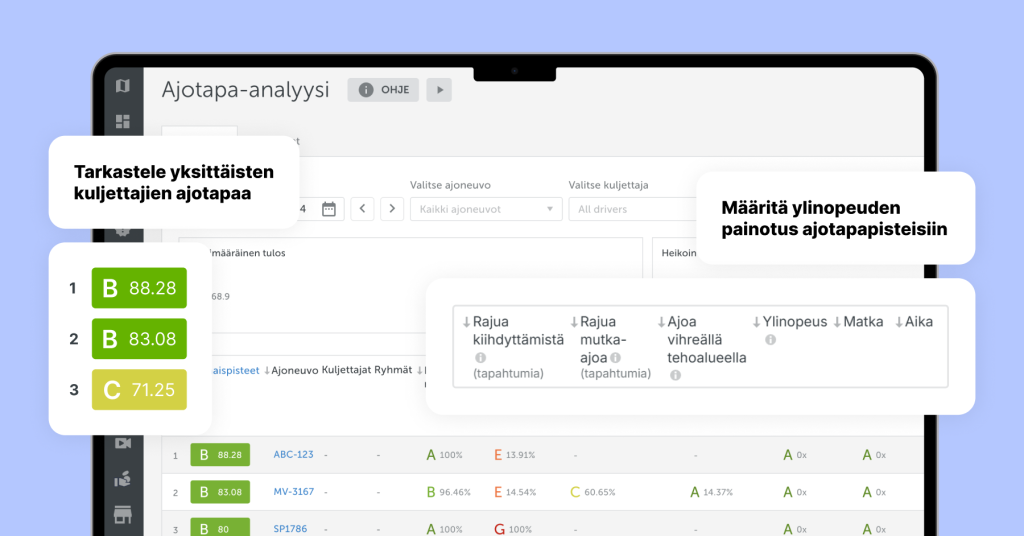
Task: Click the play button next to OHJE
Action: pos(439,90)
